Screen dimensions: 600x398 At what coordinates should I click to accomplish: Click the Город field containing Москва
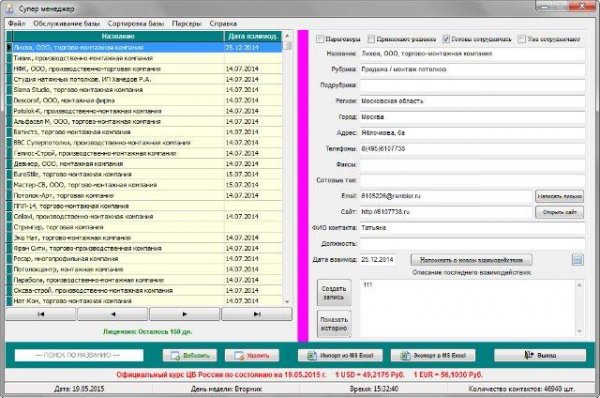pos(472,117)
